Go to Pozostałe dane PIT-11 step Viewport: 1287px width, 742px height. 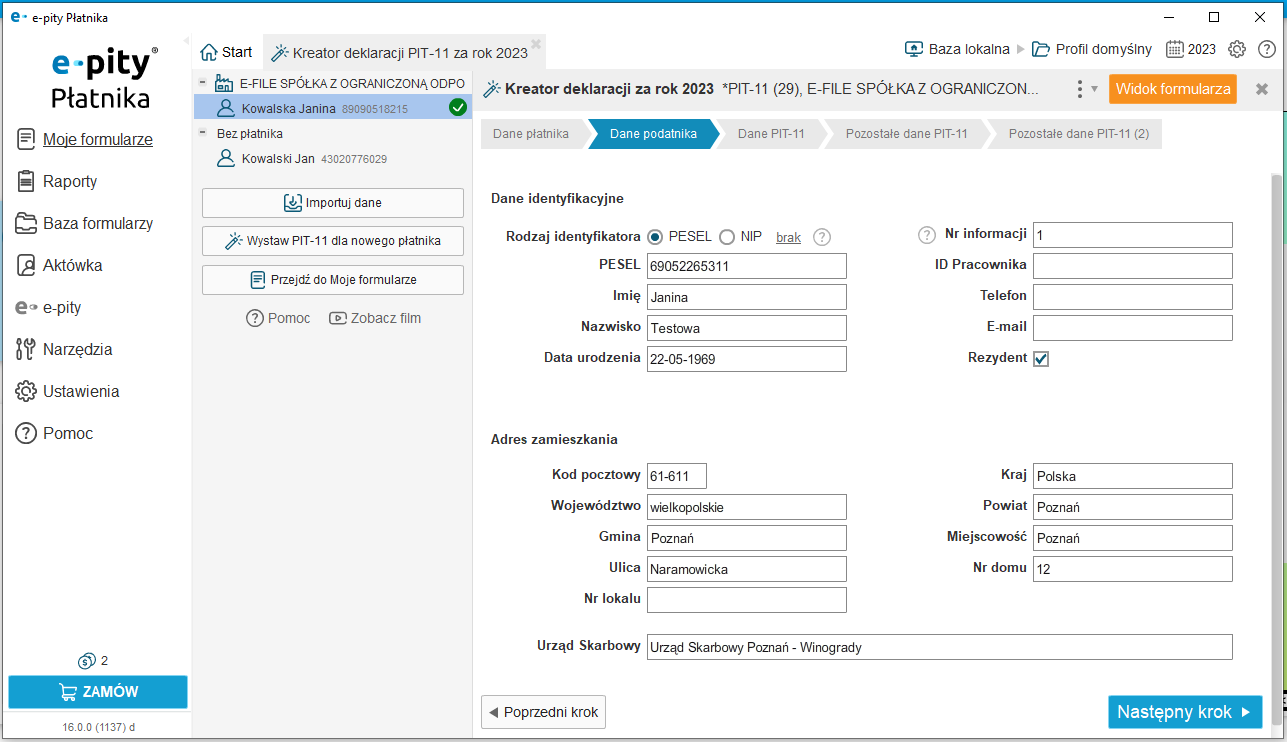click(x=906, y=134)
